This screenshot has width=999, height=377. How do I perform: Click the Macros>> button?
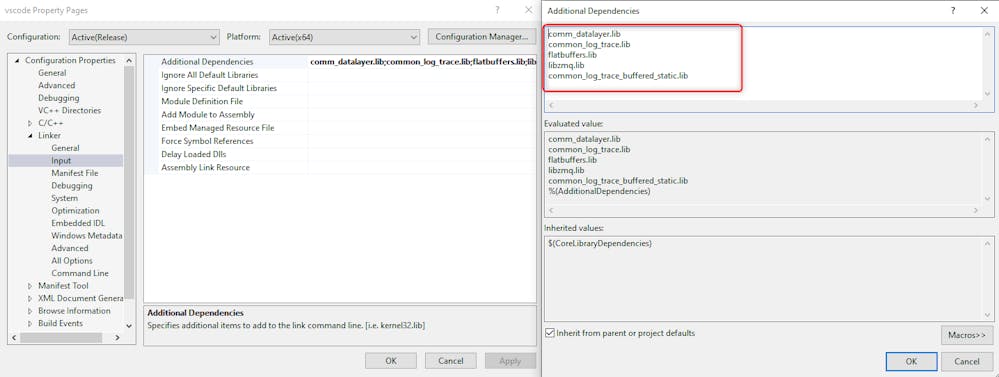coord(966,334)
